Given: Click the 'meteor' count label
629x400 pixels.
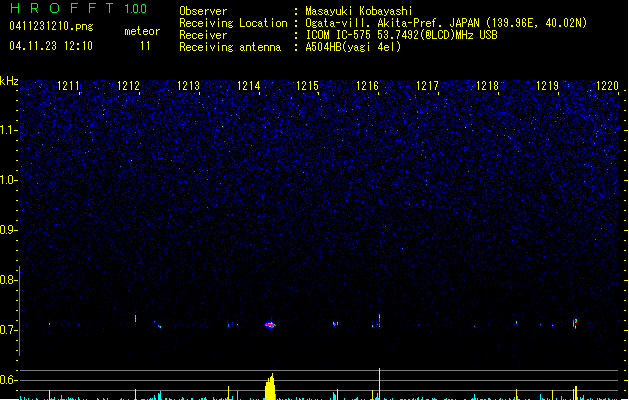Looking at the screenshot, I should coord(142,31).
